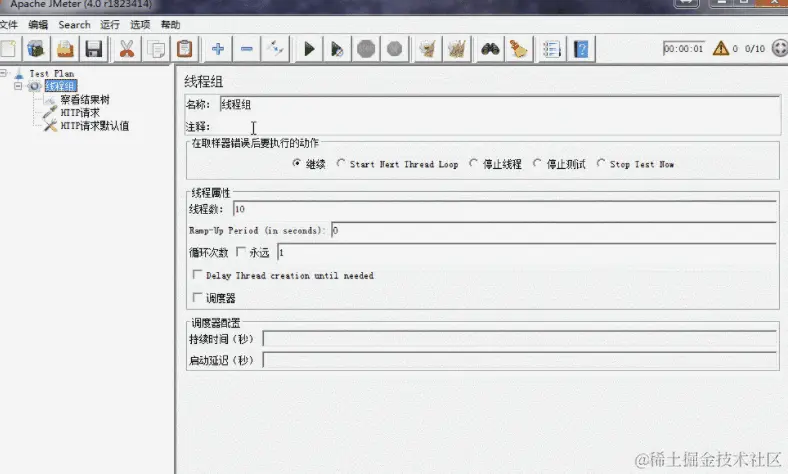
Task: Select the 停止线程 radio button
Action: pyautogui.click(x=473, y=163)
